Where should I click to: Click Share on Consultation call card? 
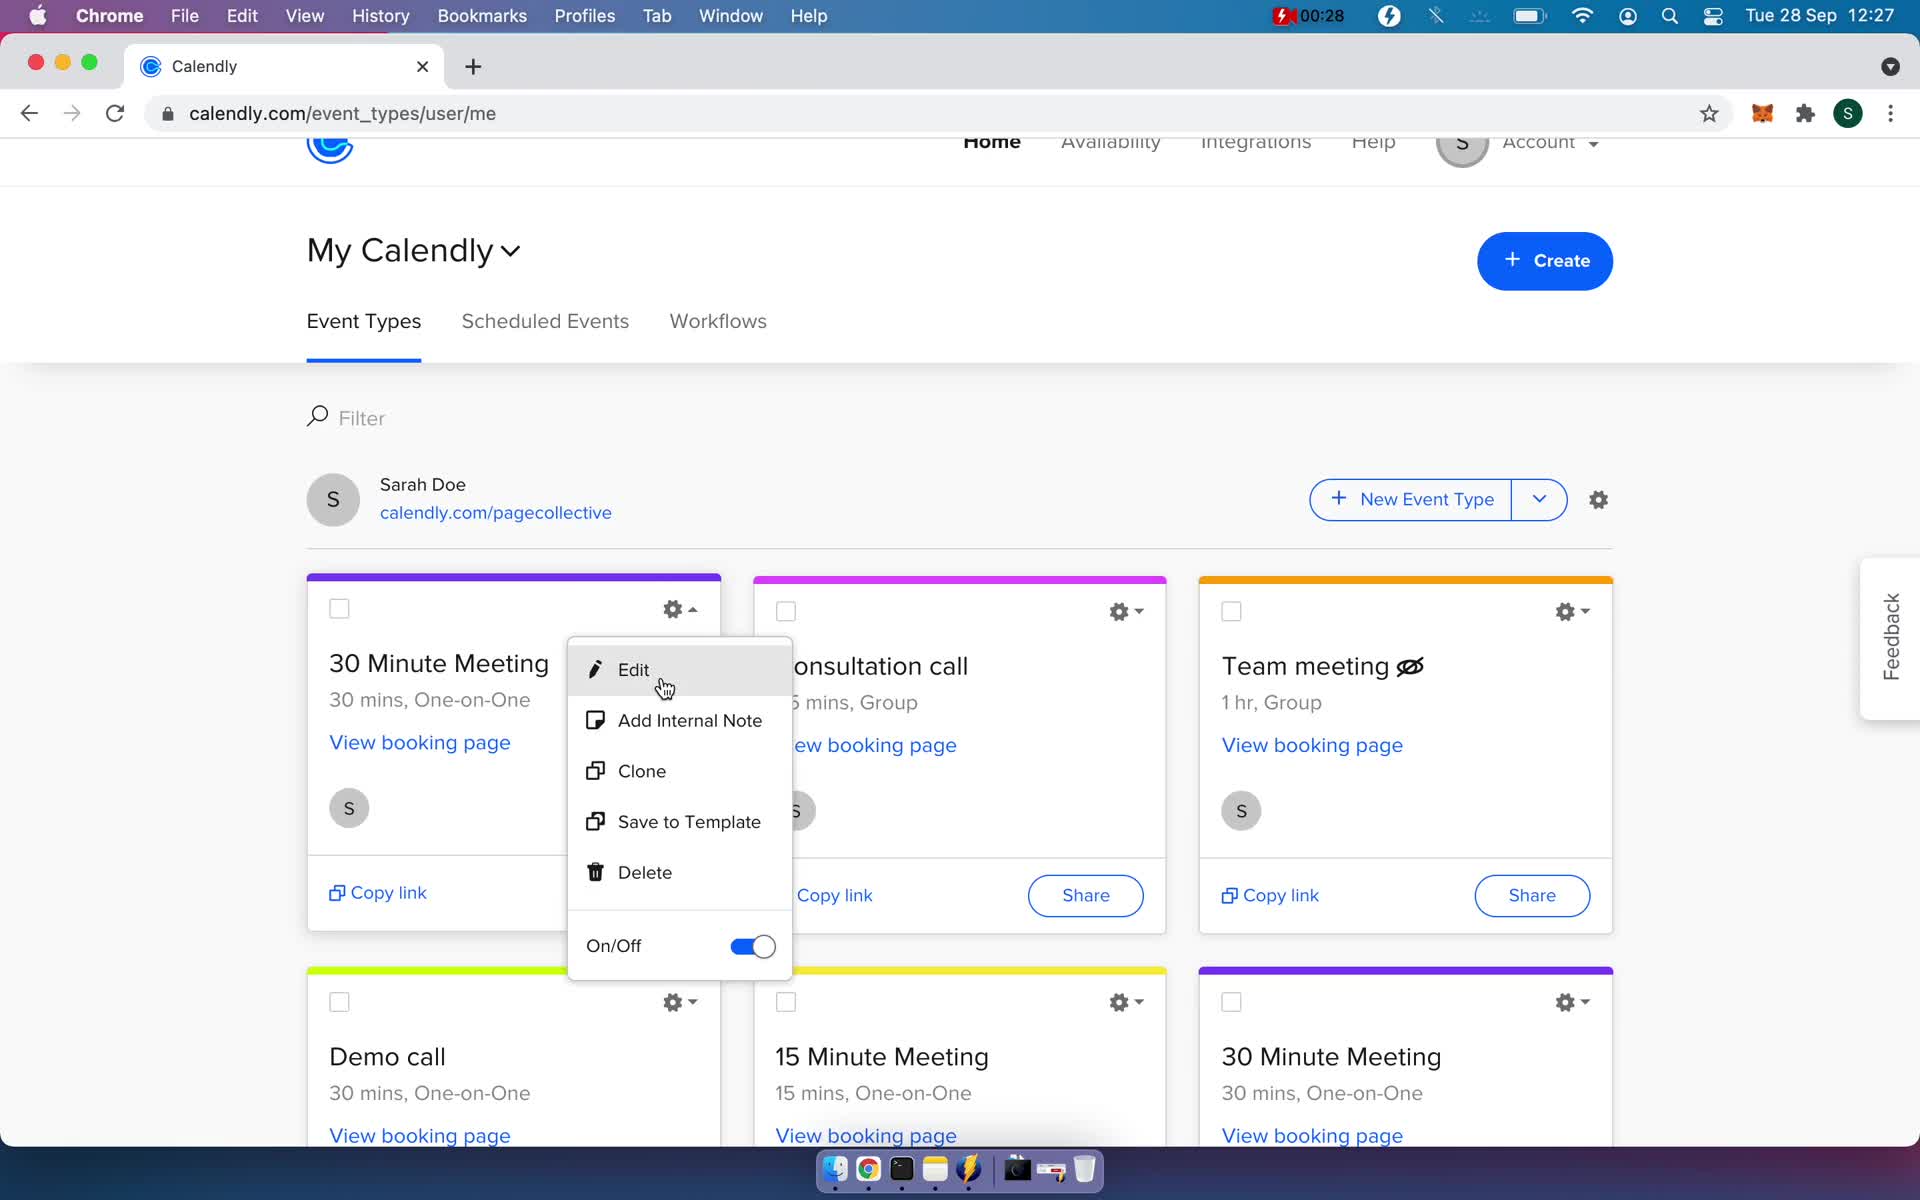(1086, 895)
